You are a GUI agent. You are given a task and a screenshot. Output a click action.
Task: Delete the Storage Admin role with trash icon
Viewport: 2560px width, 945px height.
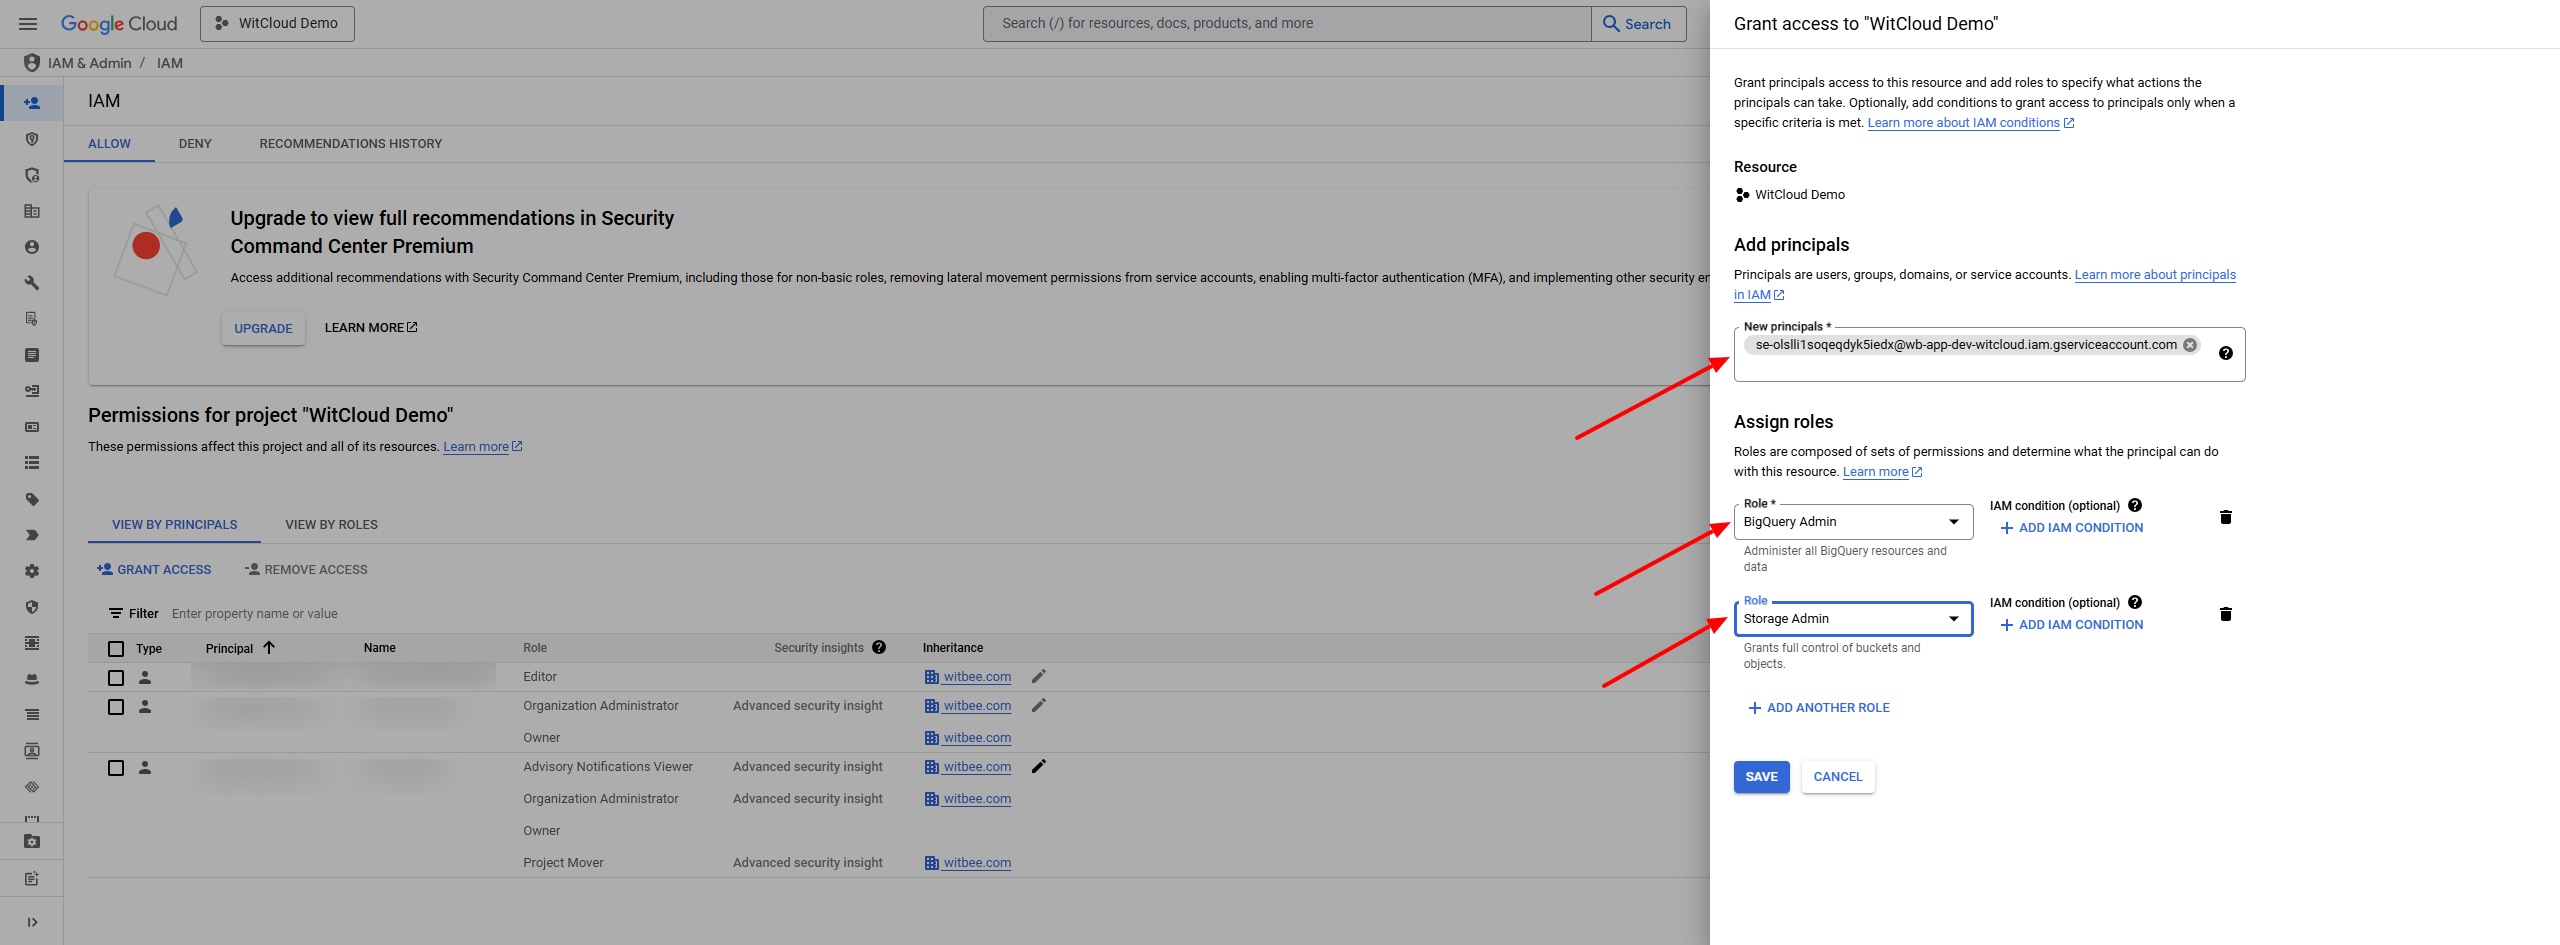click(2226, 614)
